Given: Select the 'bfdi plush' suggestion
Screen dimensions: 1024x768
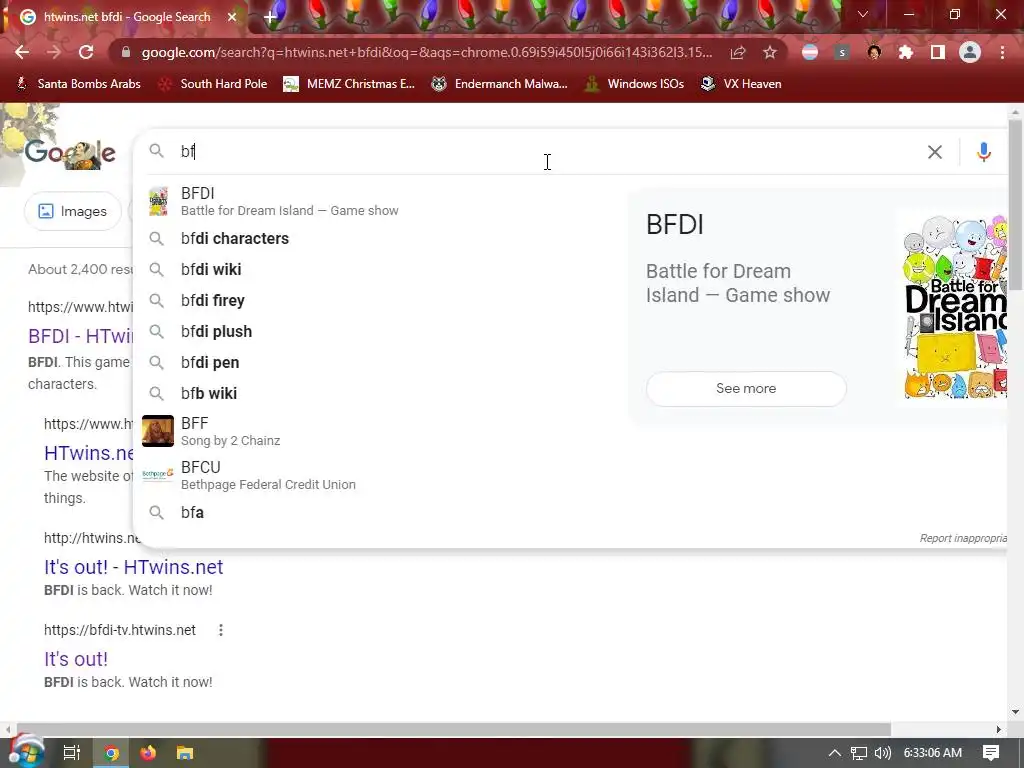Looking at the screenshot, I should tap(380, 332).
